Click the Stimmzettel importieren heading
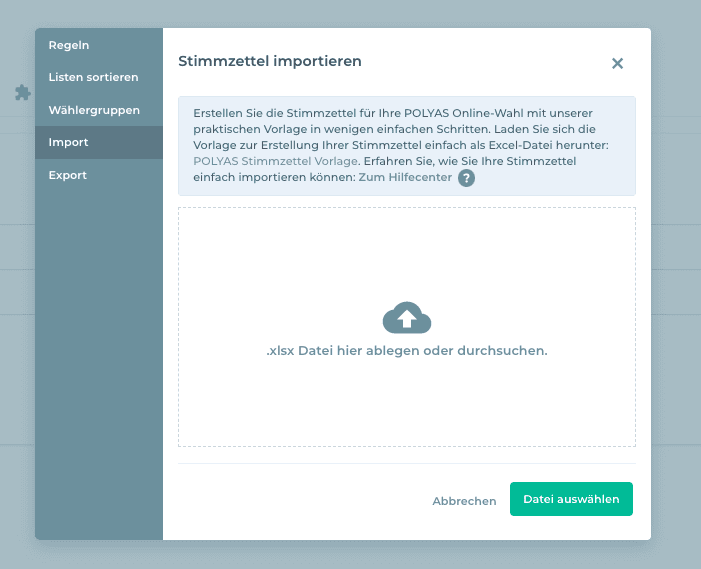The image size is (701, 569). point(270,61)
